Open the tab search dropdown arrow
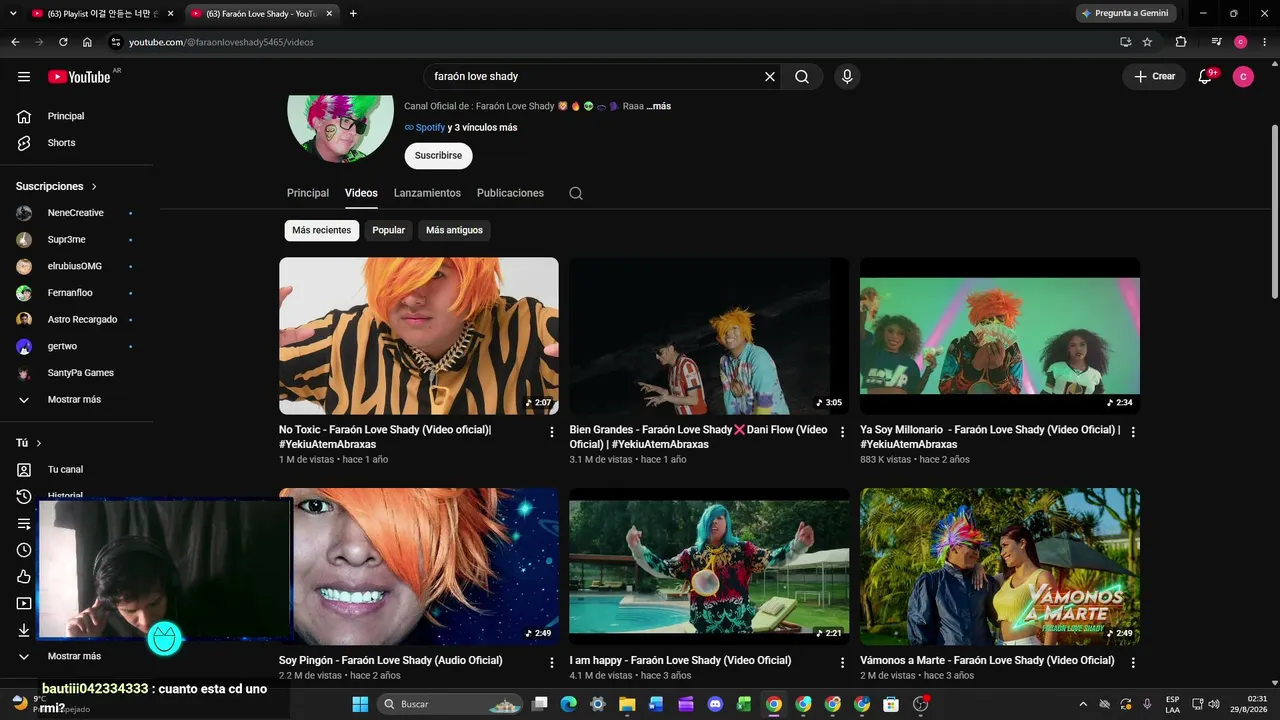This screenshot has width=1280, height=720. [x=12, y=14]
